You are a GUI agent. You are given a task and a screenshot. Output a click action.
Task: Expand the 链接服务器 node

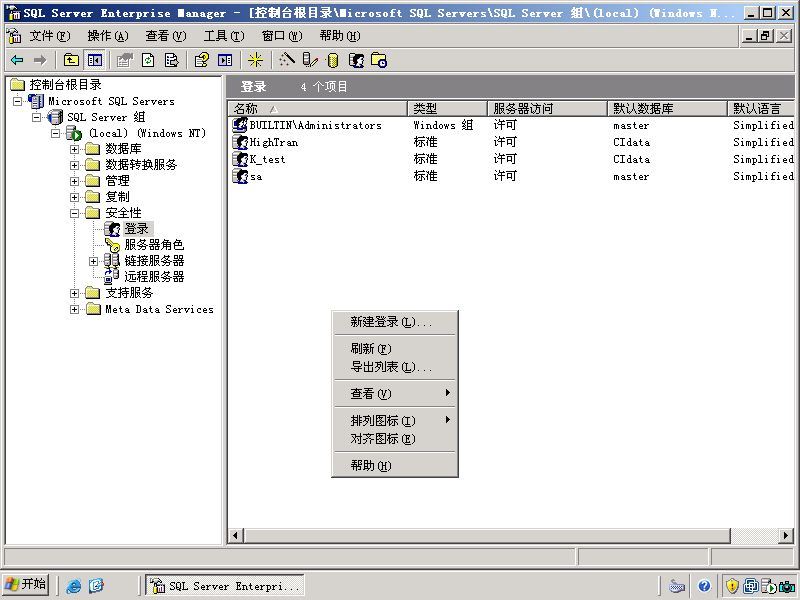pyautogui.click(x=93, y=261)
